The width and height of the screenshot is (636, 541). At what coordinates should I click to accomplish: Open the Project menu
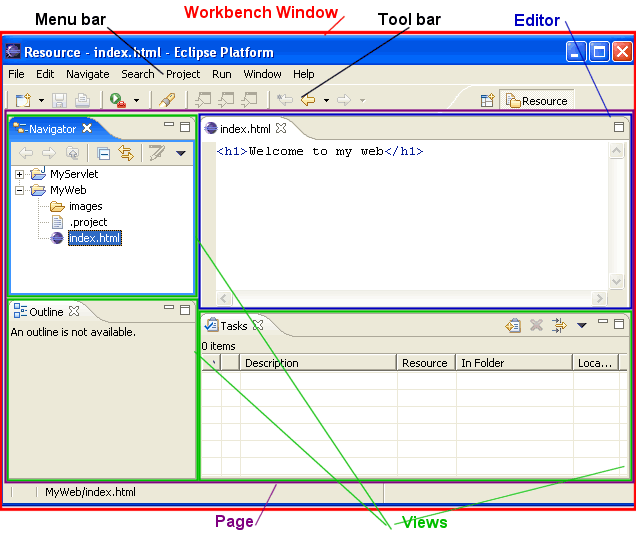(183, 74)
